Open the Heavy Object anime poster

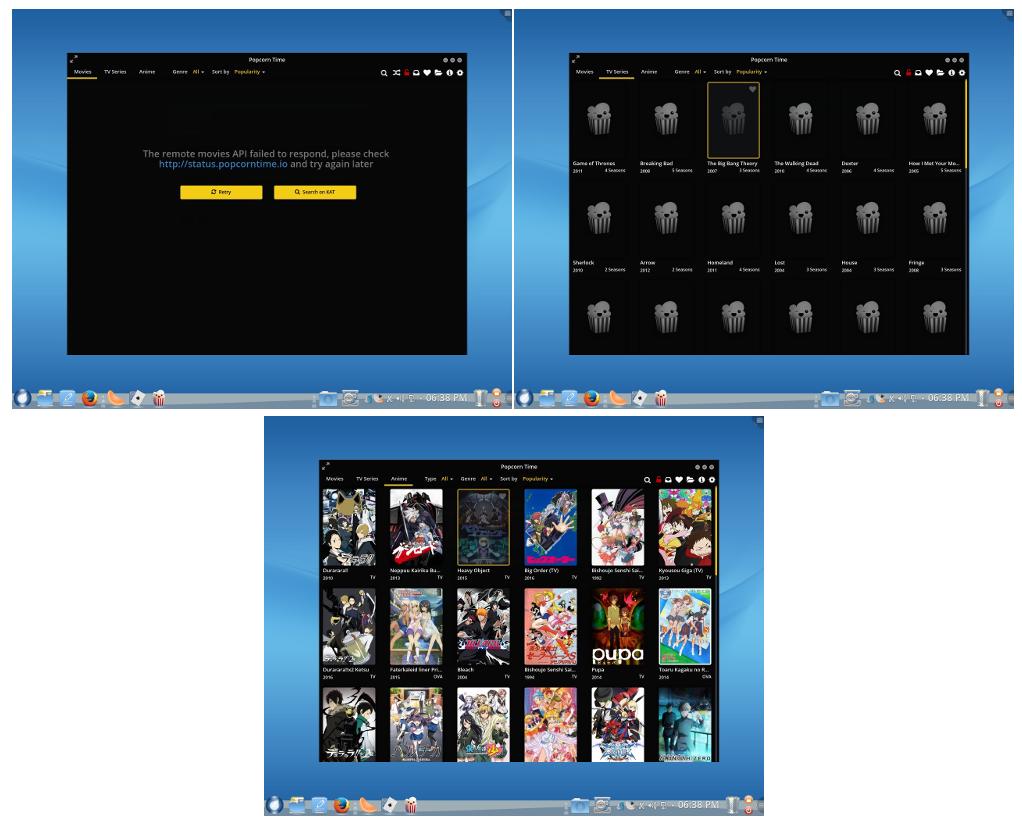point(483,527)
